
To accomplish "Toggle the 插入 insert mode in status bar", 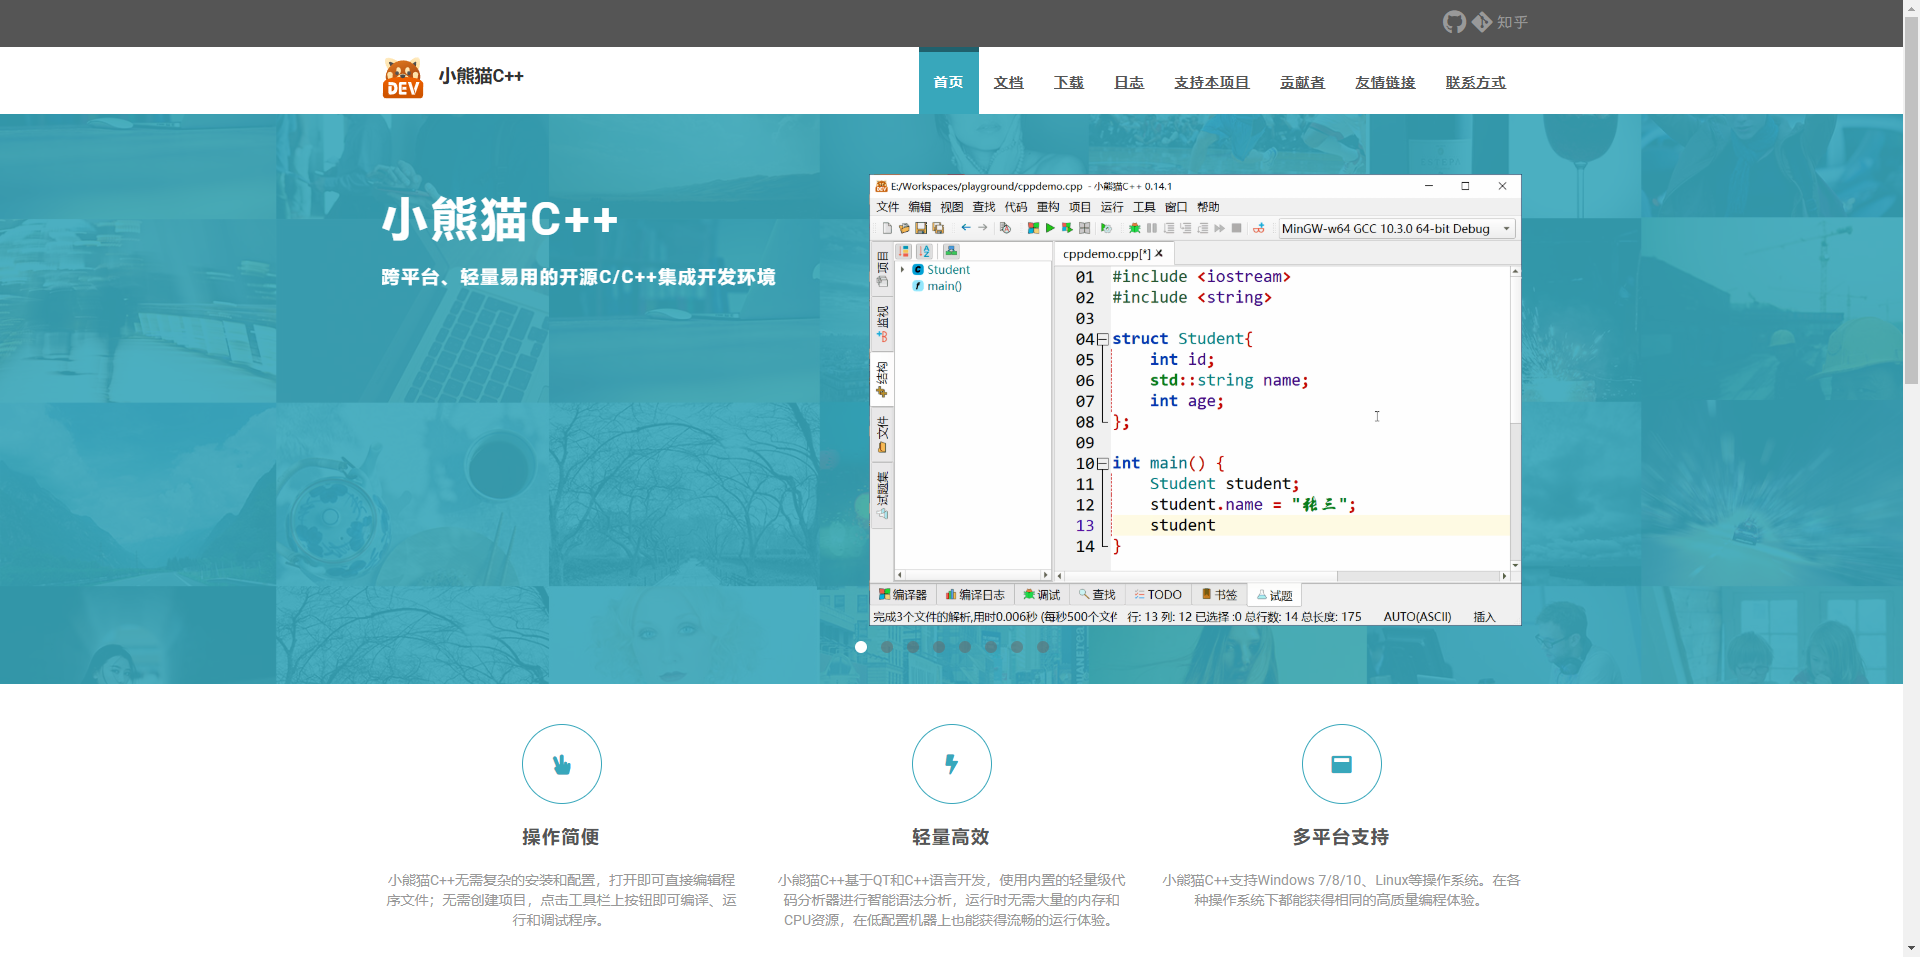I will click(1484, 617).
